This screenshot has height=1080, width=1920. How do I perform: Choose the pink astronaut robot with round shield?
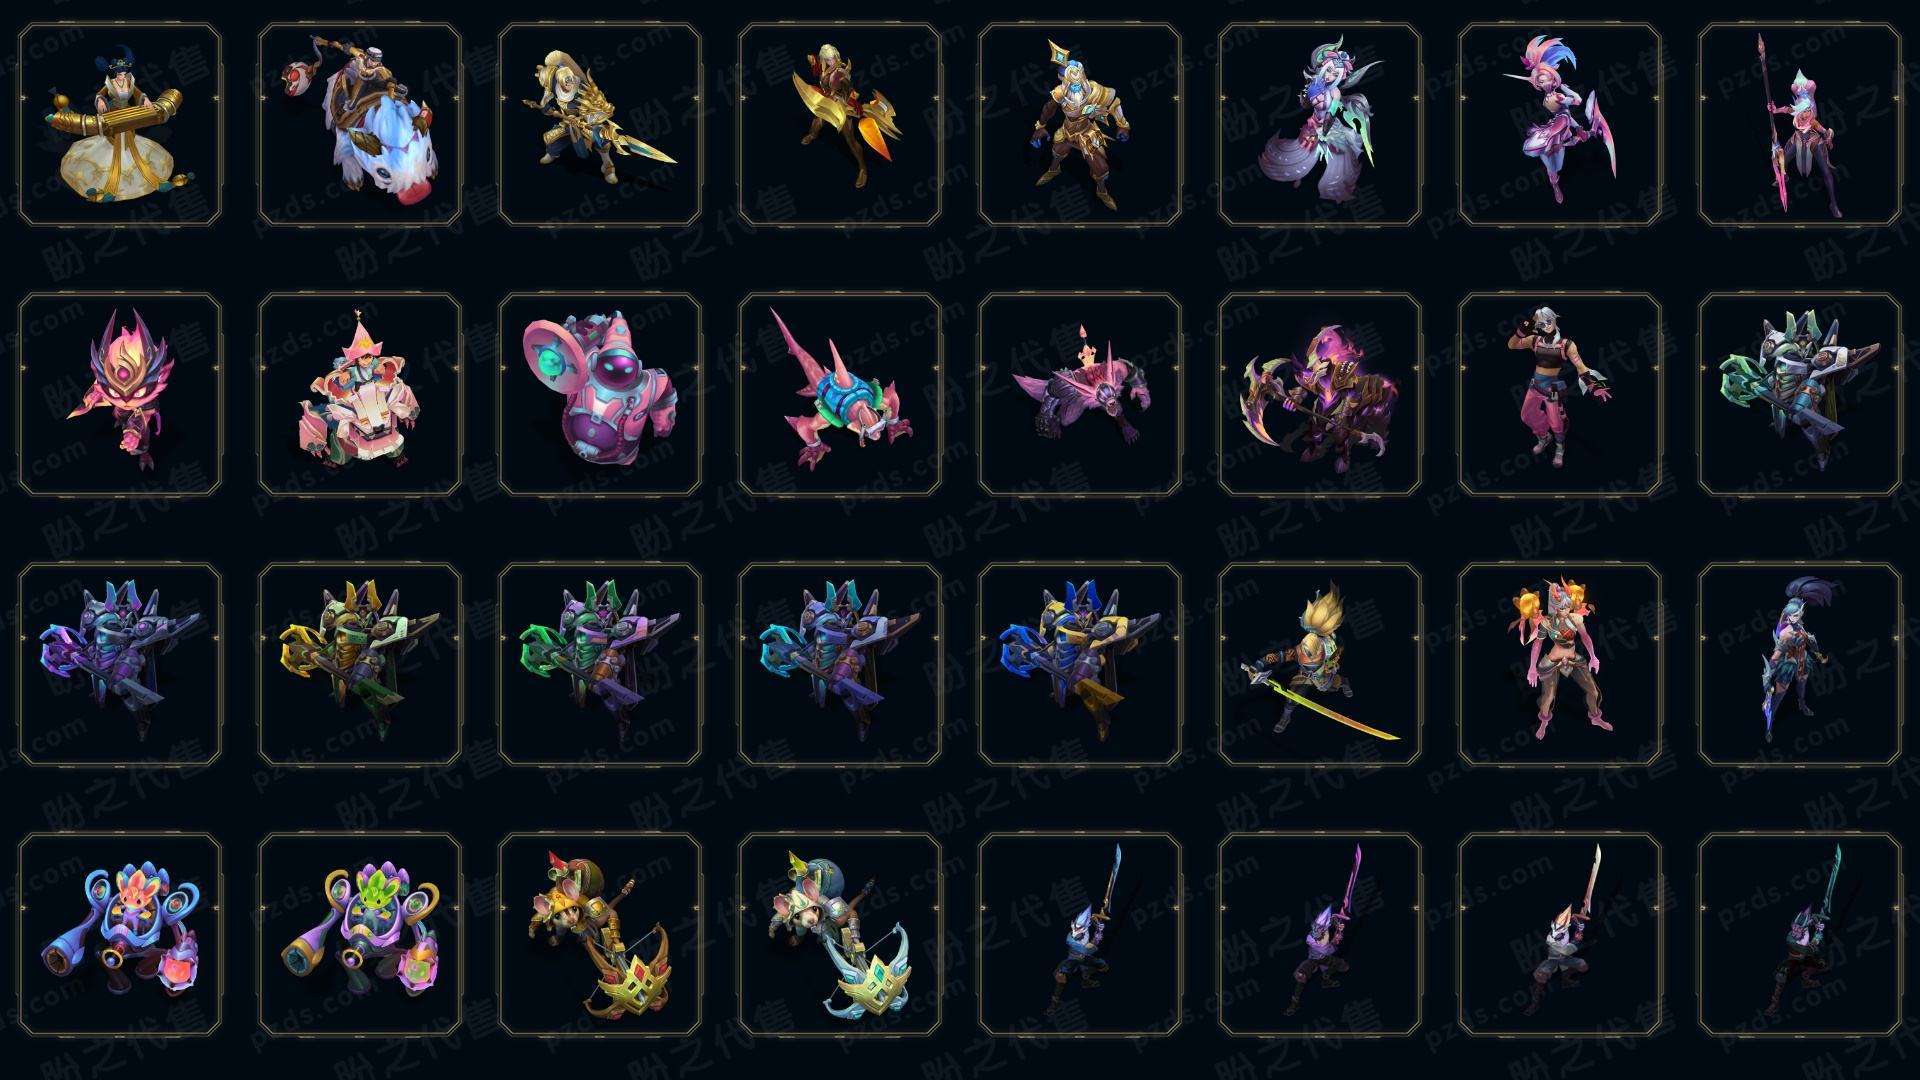[x=600, y=394]
